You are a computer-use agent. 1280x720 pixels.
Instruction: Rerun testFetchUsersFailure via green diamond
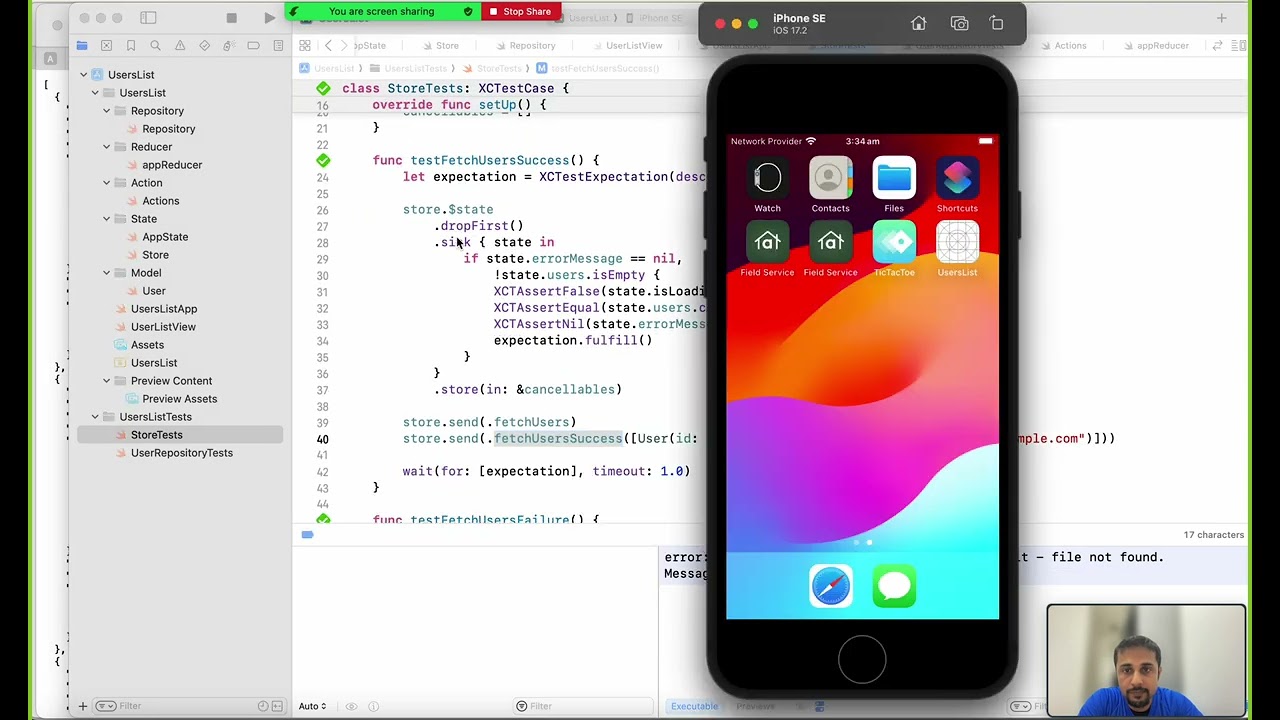(x=323, y=519)
